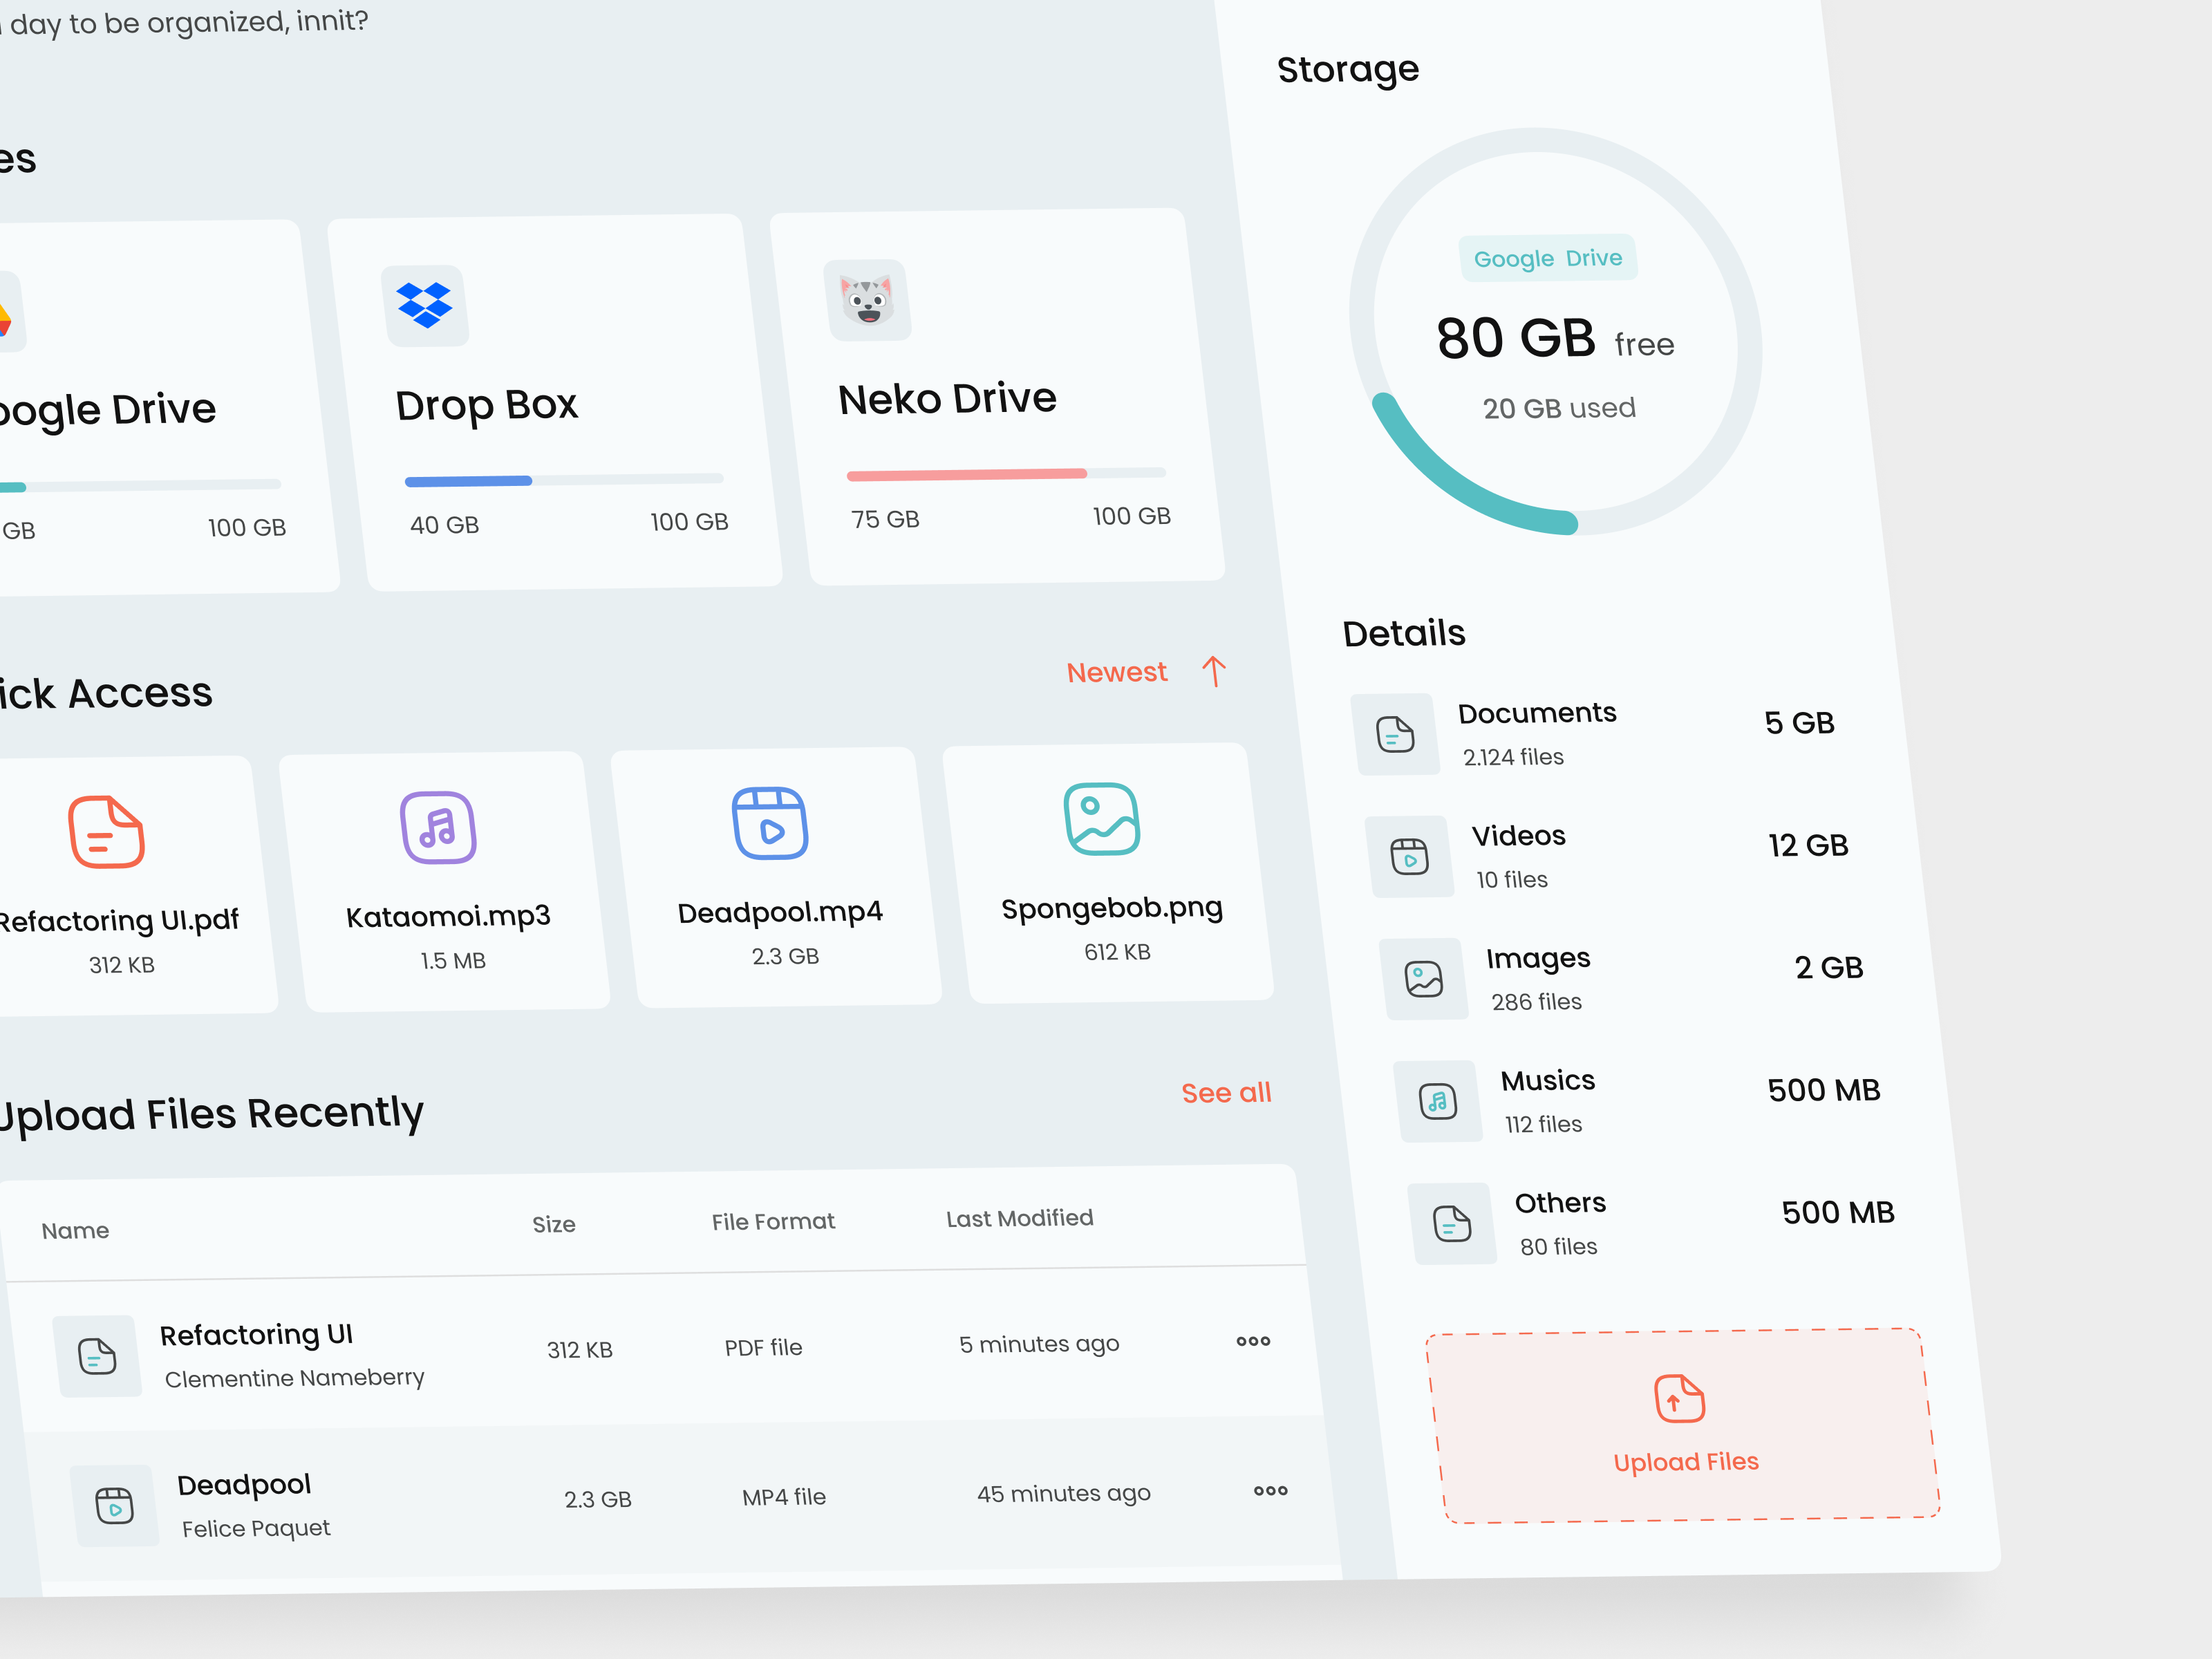Viewport: 2212px width, 1659px height.
Task: Select the Documents icon in Details panel
Action: [x=1397, y=735]
